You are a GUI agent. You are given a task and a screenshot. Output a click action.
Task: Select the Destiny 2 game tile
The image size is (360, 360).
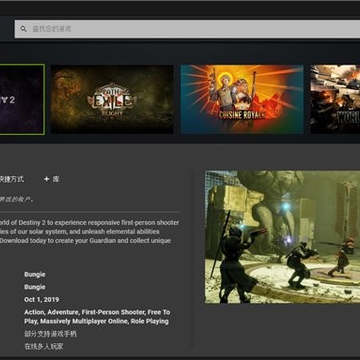(x=22, y=99)
